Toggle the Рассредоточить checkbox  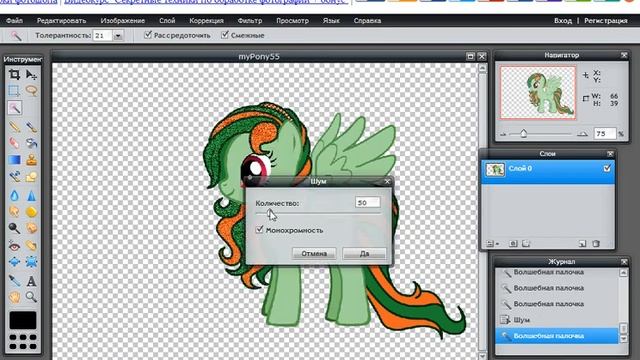148,35
